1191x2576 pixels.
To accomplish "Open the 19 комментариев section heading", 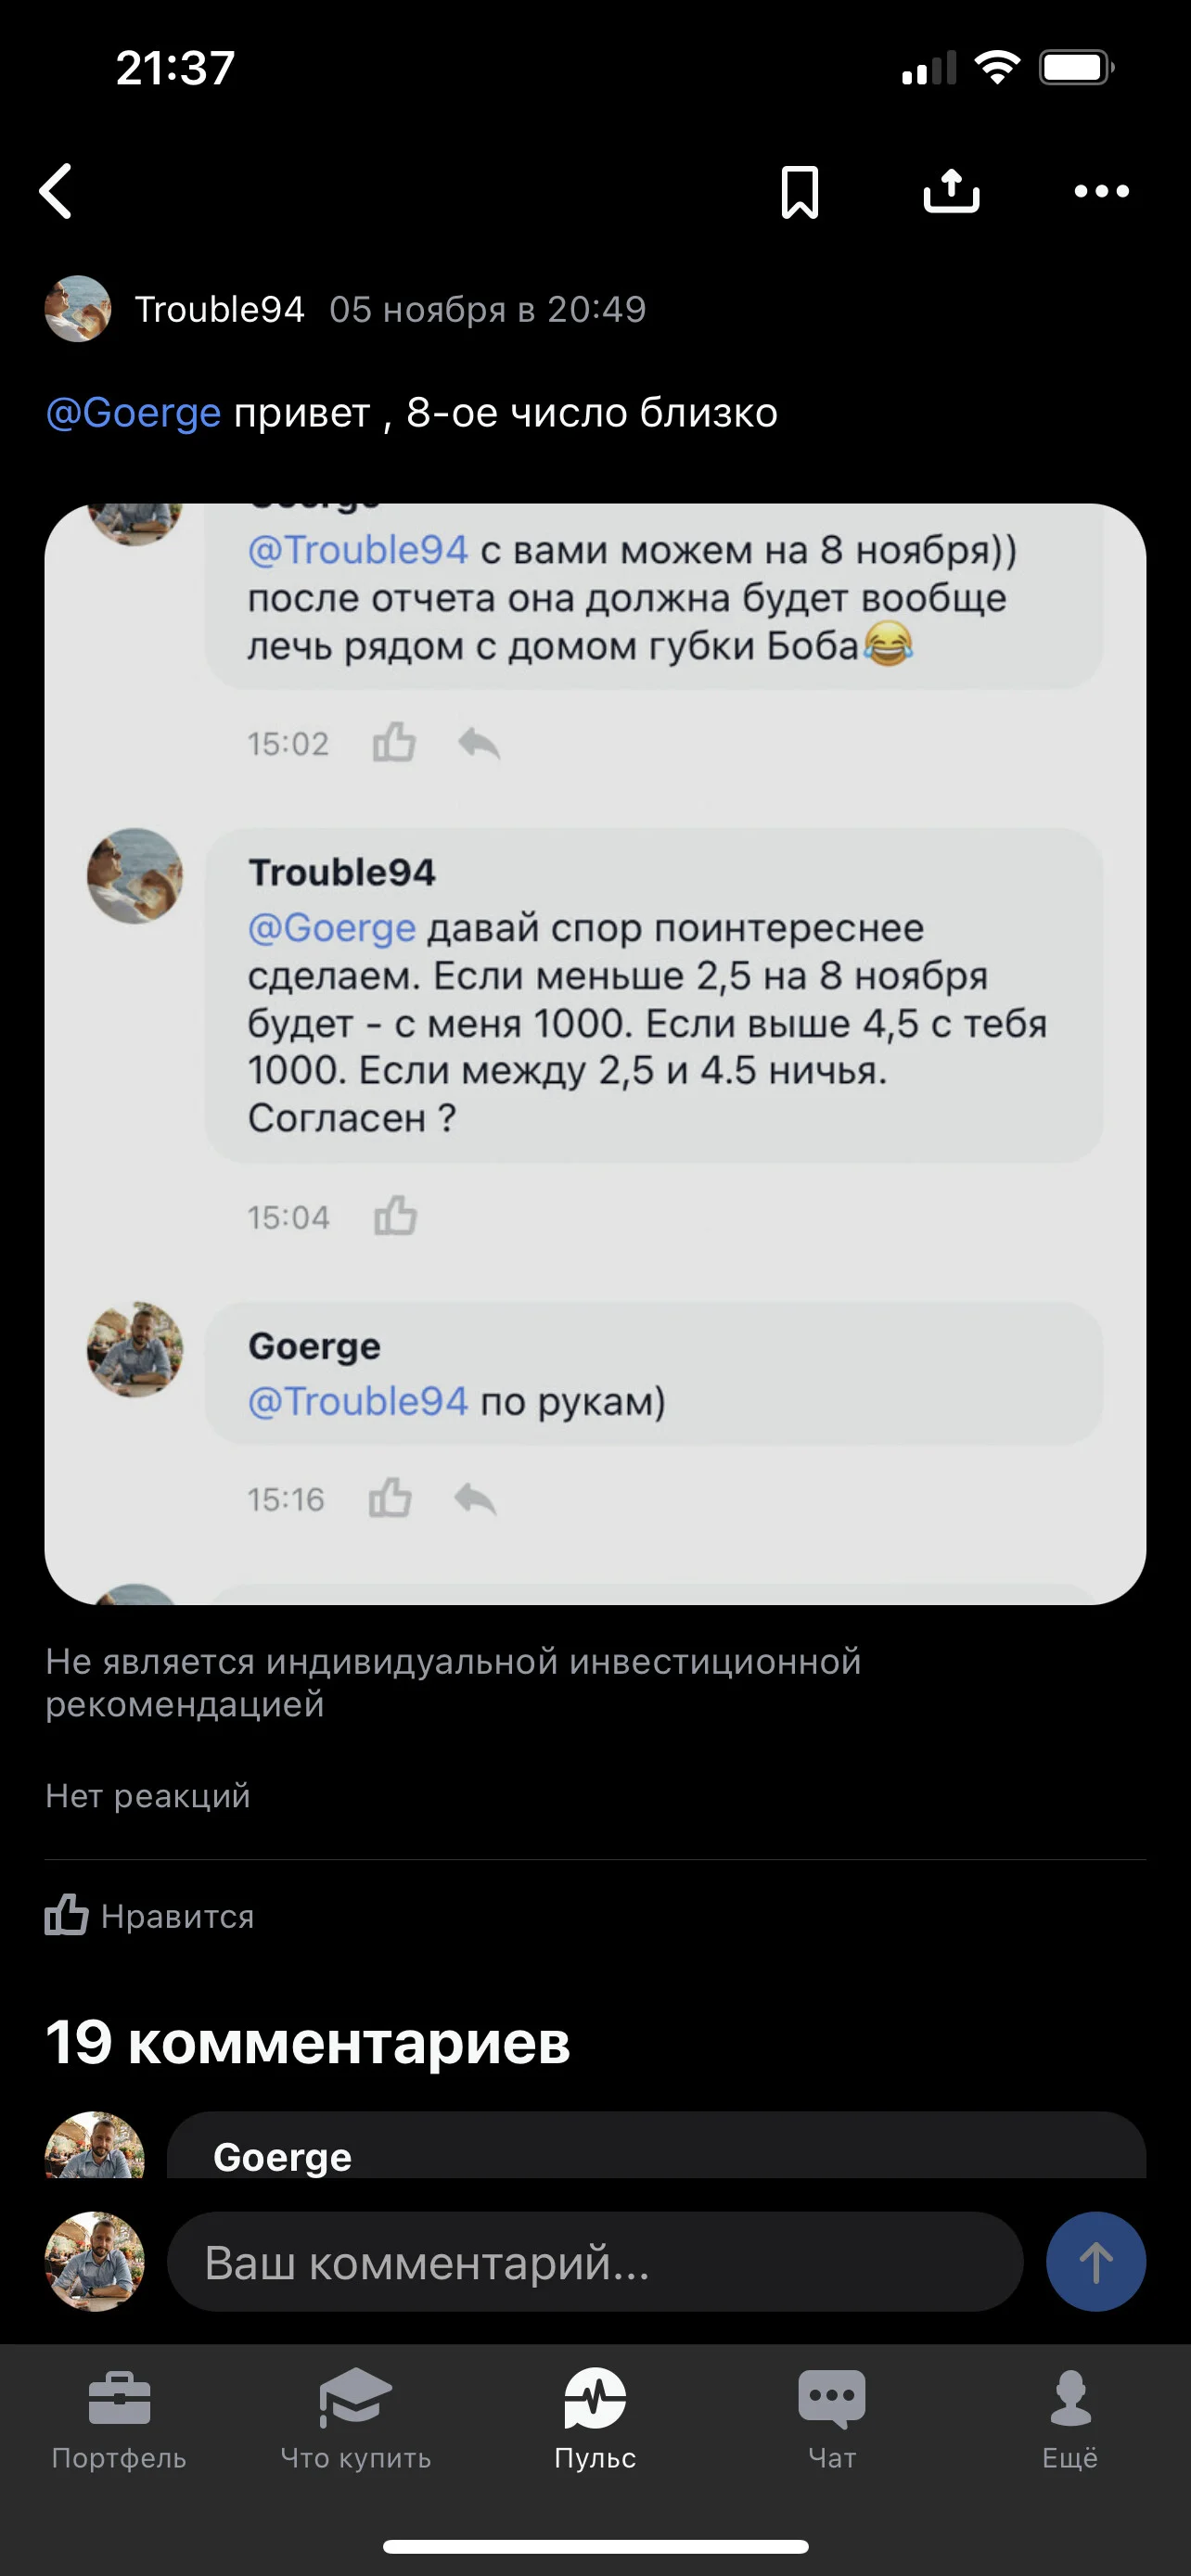I will (x=308, y=2042).
